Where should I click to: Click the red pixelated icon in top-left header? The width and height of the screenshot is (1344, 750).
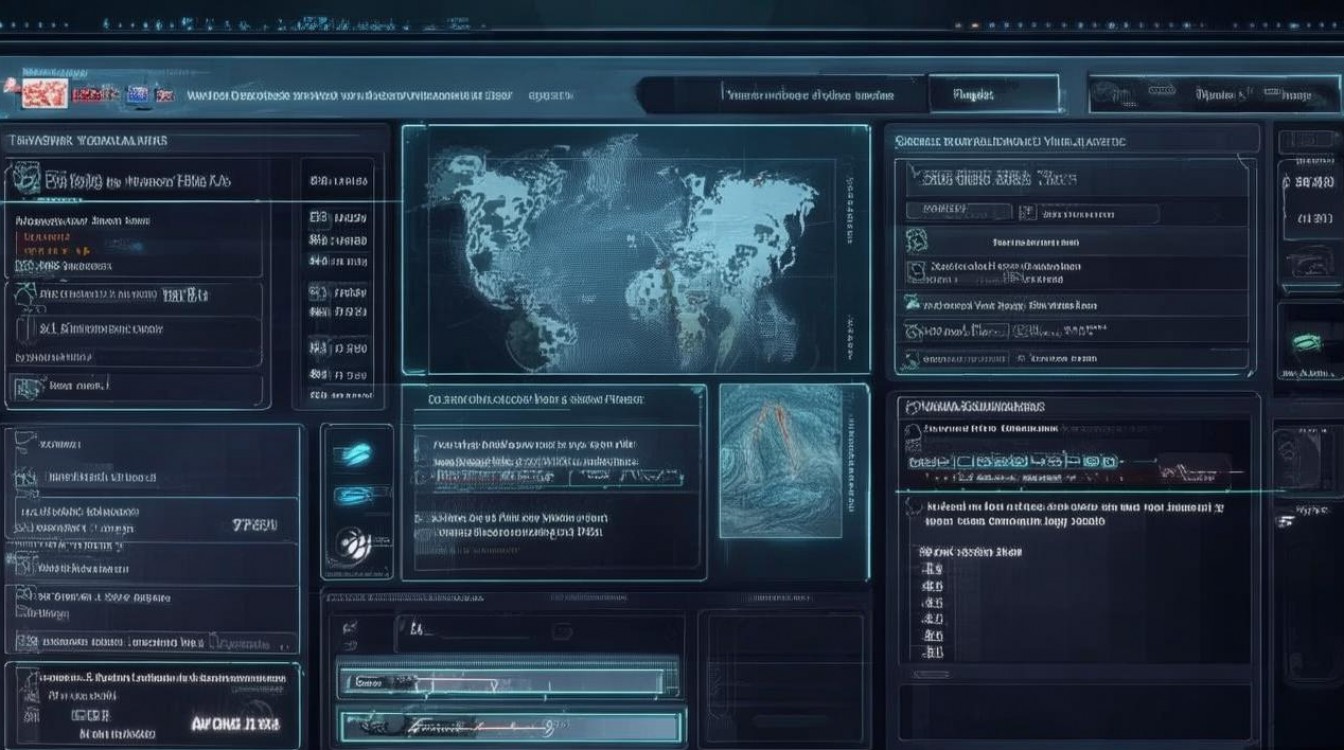43,94
